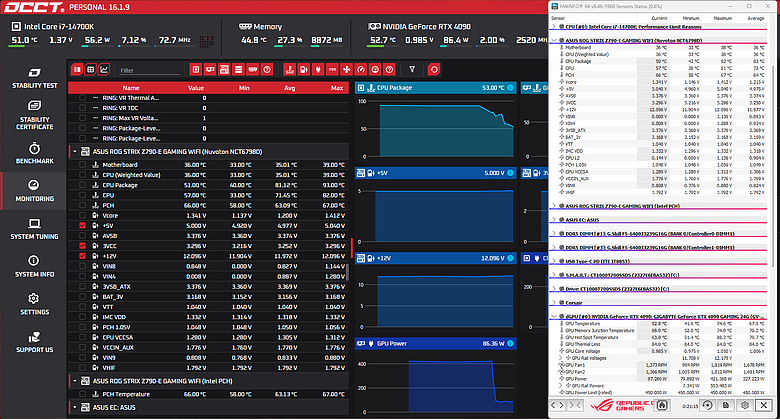Click the Support Us heart icon
Image resolution: width=780 pixels, height=419 pixels.
(x=34, y=337)
